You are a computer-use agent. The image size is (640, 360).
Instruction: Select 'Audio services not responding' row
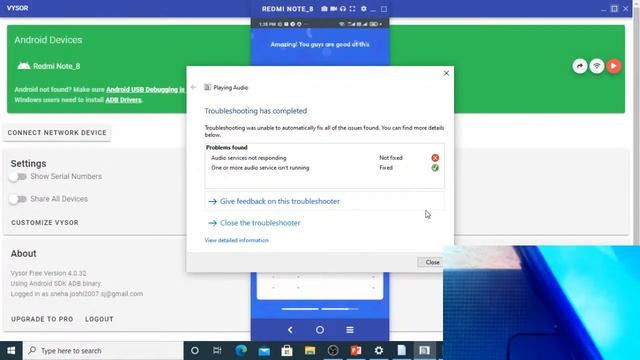coord(324,158)
